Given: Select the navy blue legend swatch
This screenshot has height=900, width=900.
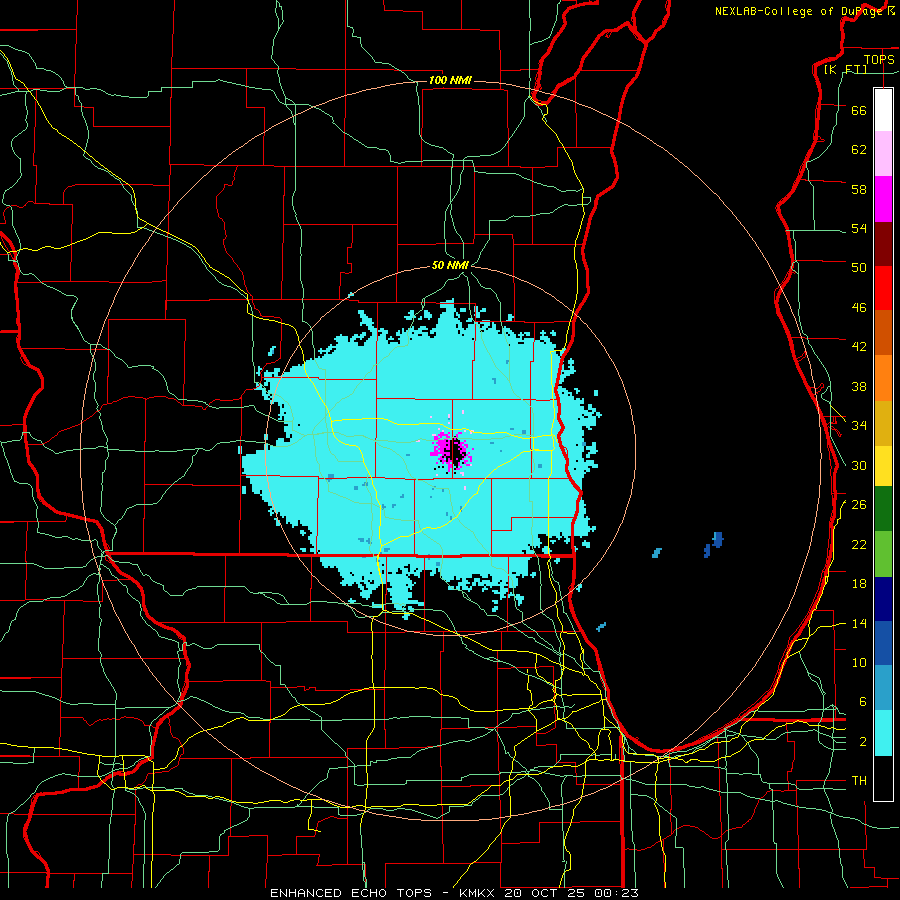Looking at the screenshot, I should [x=883, y=599].
